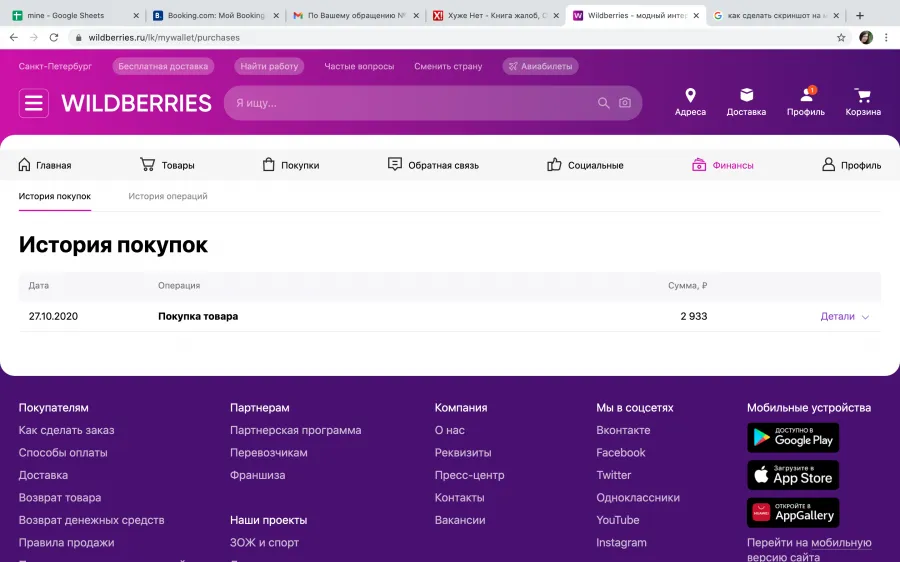Open YouTube social link
Image resolution: width=900 pixels, height=562 pixels.
coord(618,520)
